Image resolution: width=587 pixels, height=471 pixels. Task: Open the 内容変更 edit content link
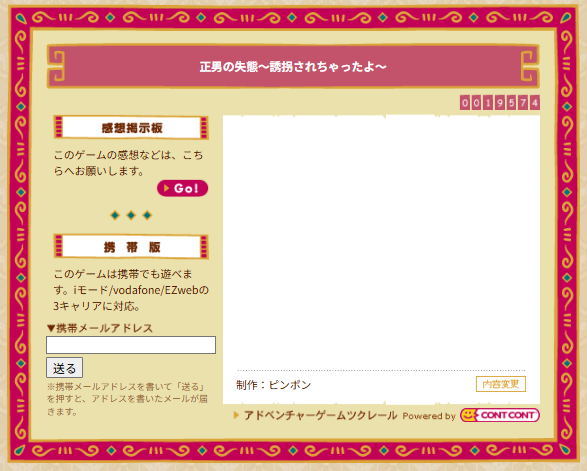[501, 384]
